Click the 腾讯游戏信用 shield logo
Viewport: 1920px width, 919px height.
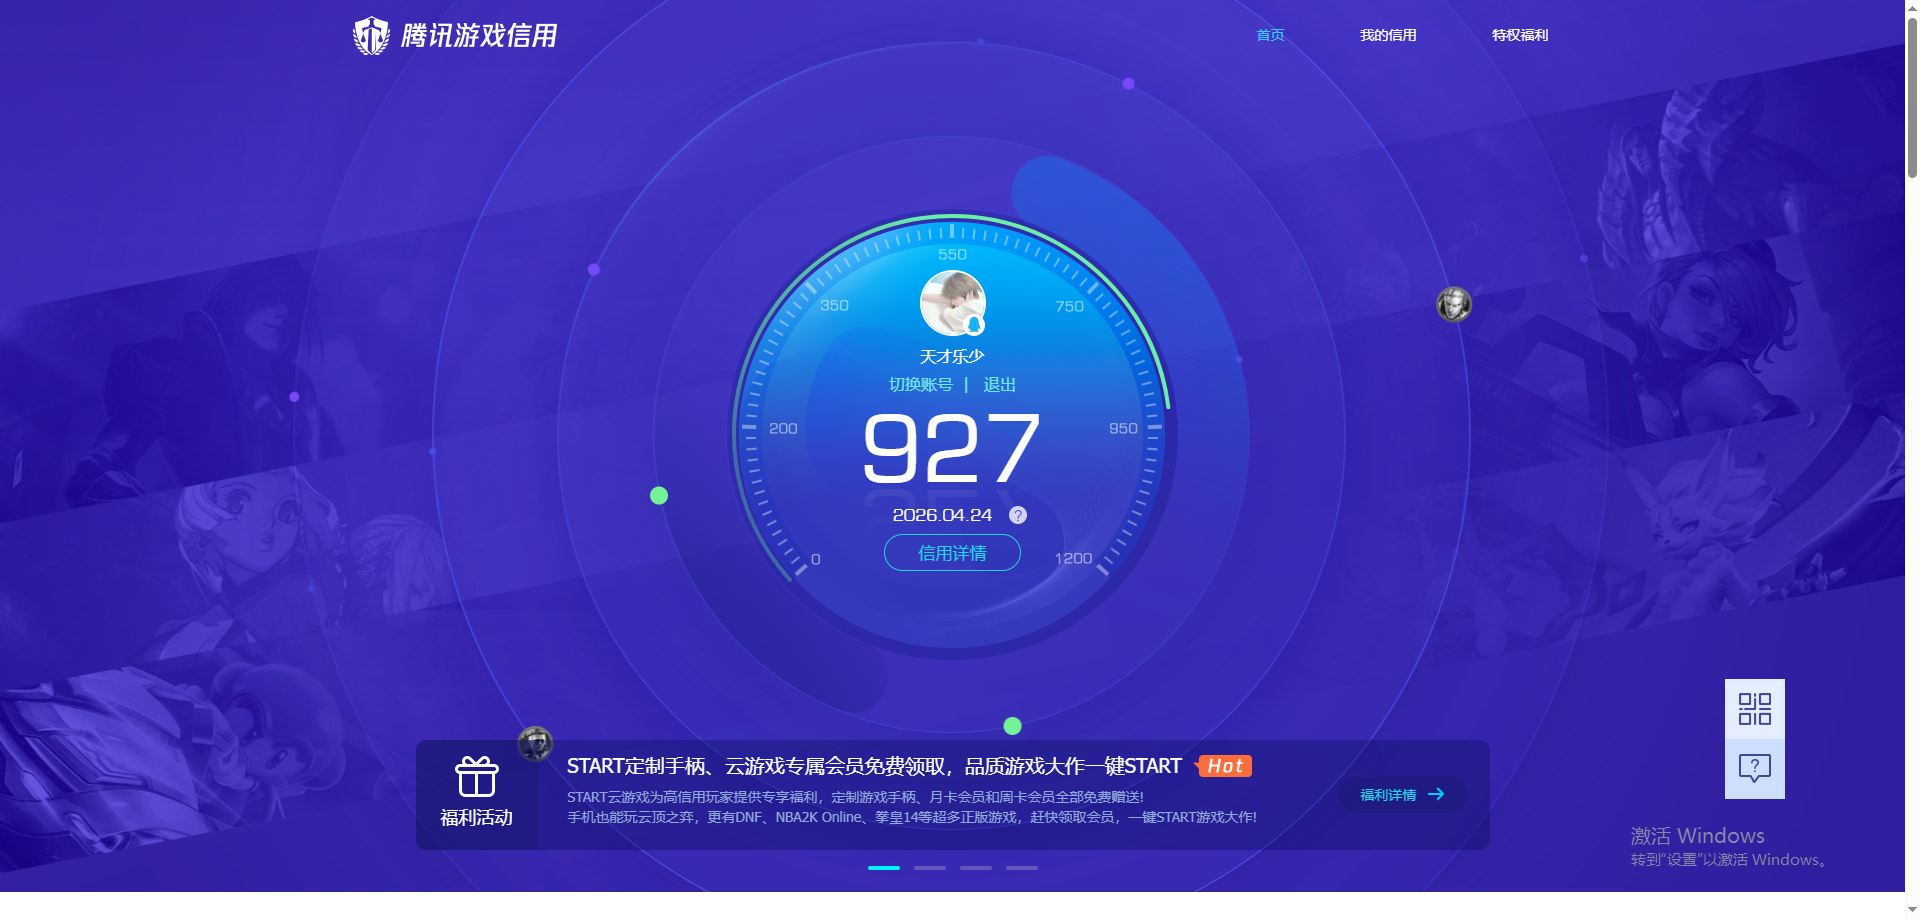[371, 35]
